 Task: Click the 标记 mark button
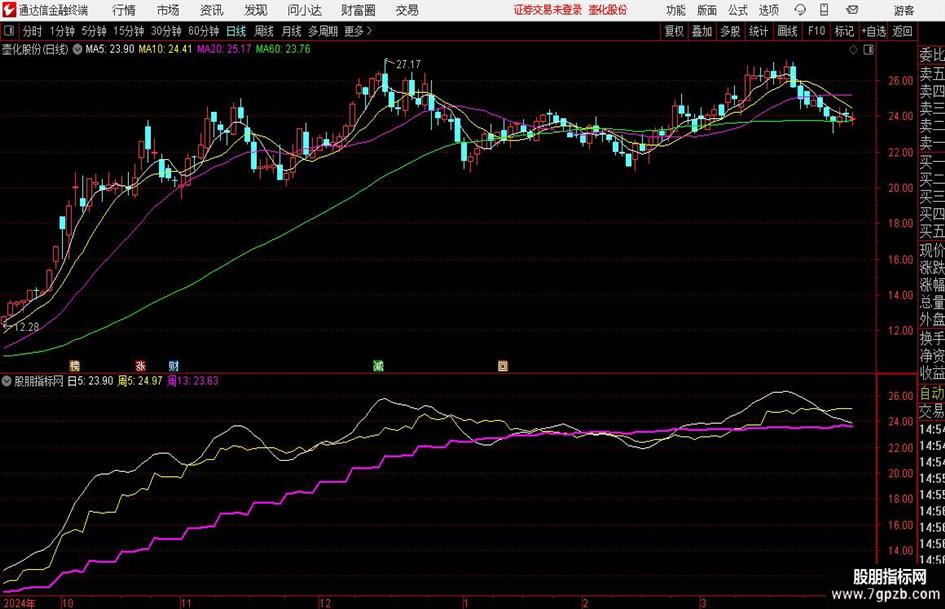coord(844,31)
